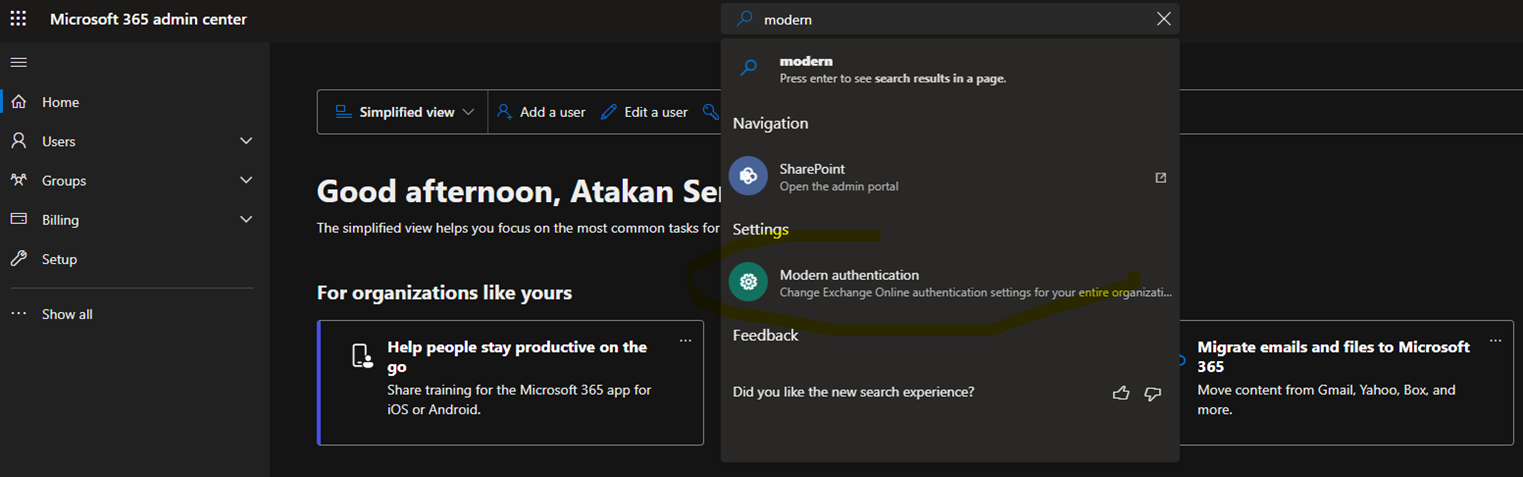Click the SharePoint logo icon

click(x=748, y=176)
